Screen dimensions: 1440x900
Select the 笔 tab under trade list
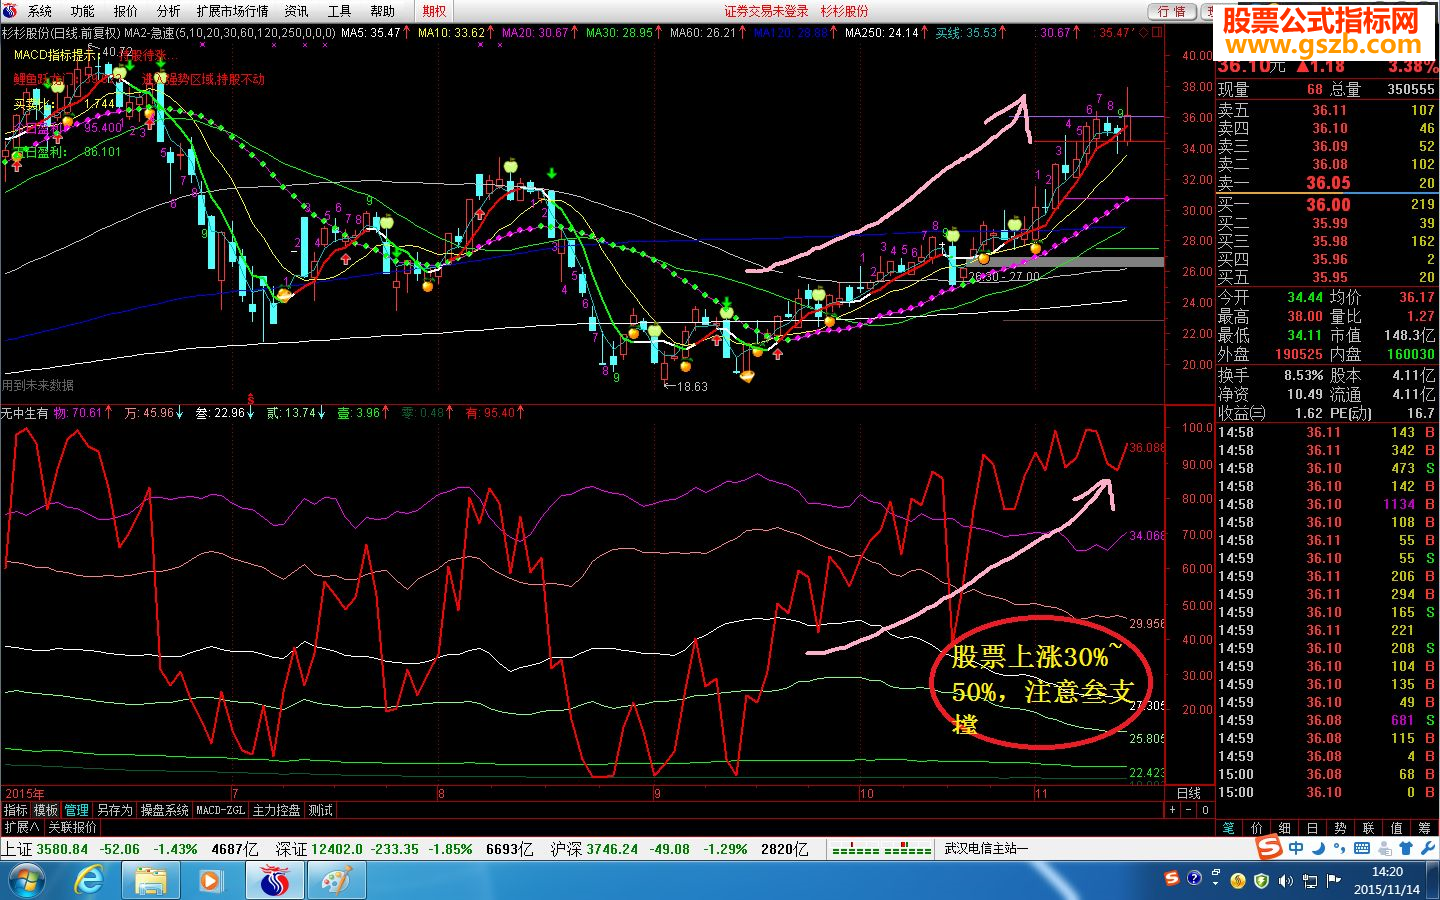coord(1229,828)
